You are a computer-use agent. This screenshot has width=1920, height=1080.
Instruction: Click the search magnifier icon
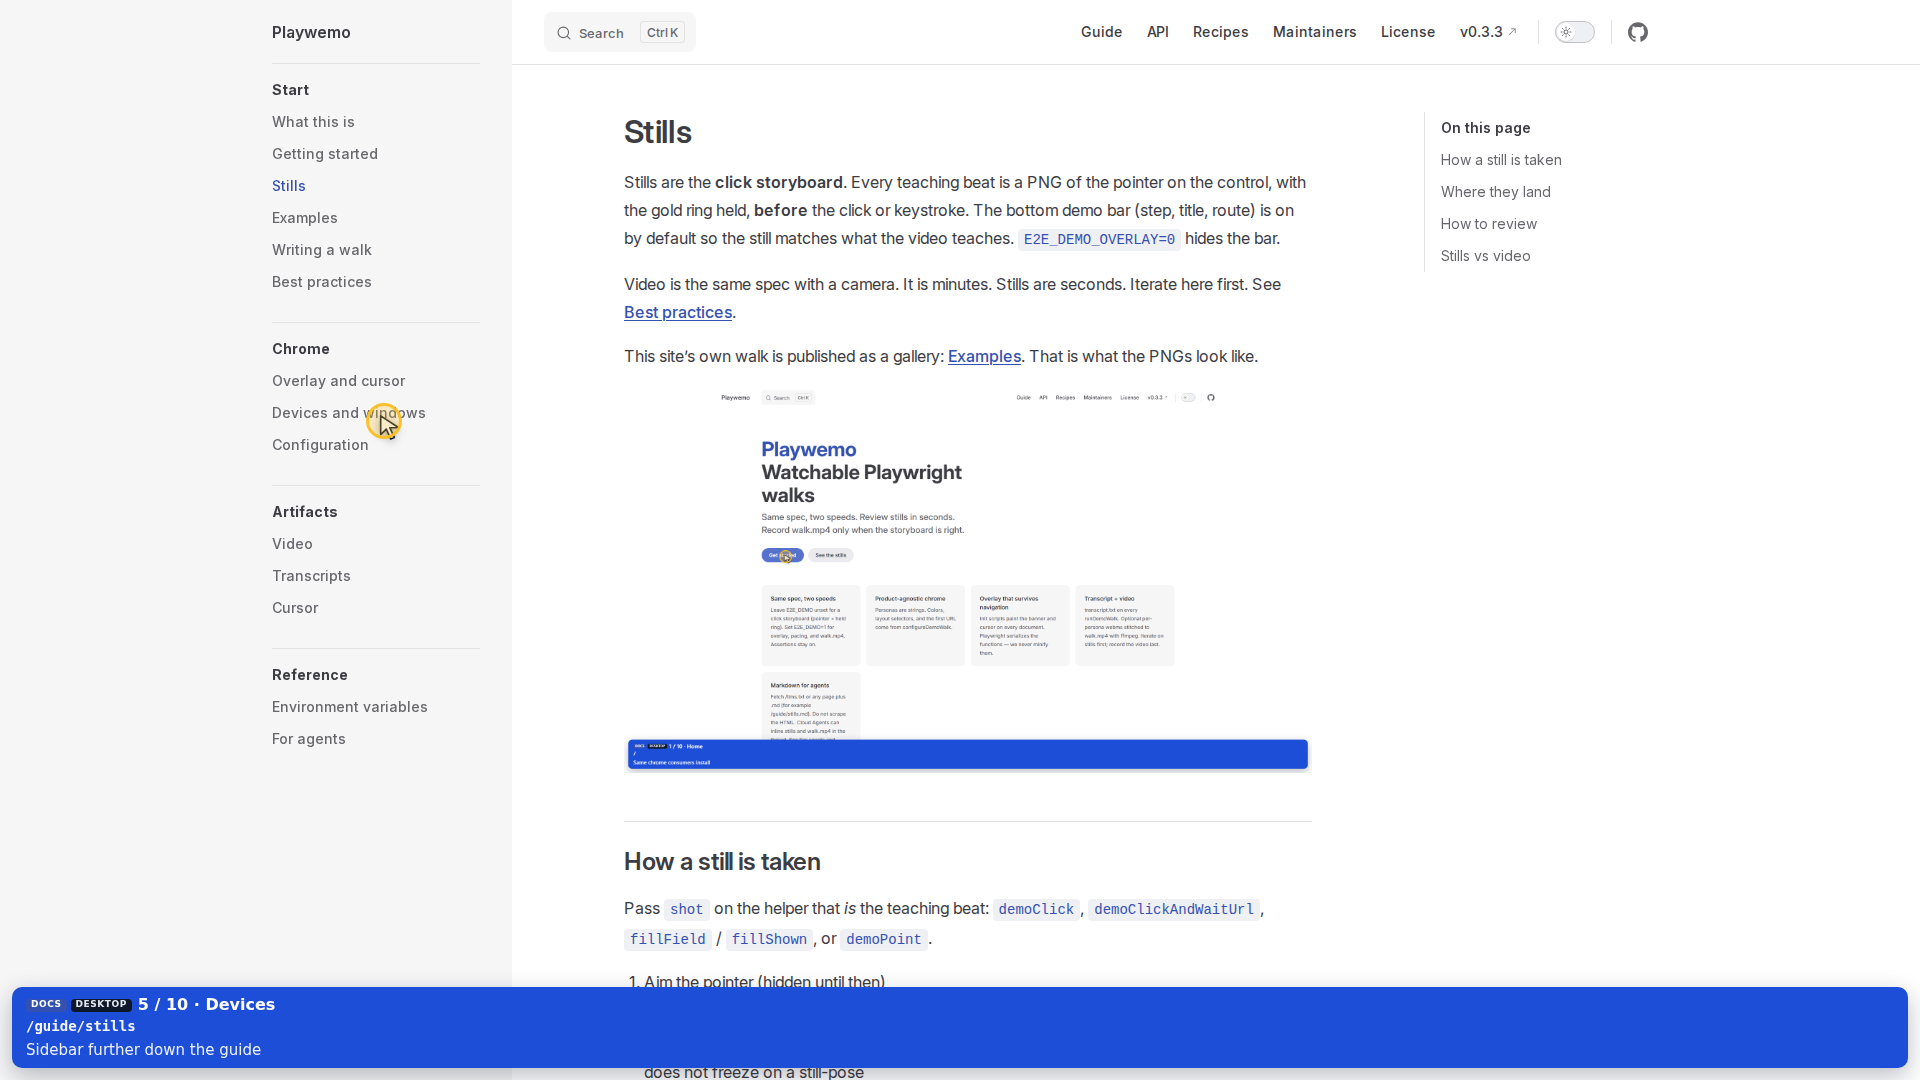click(x=564, y=33)
